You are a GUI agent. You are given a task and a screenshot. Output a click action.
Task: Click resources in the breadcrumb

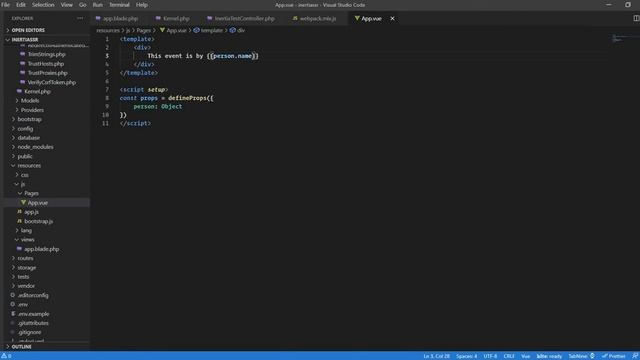[108, 31]
